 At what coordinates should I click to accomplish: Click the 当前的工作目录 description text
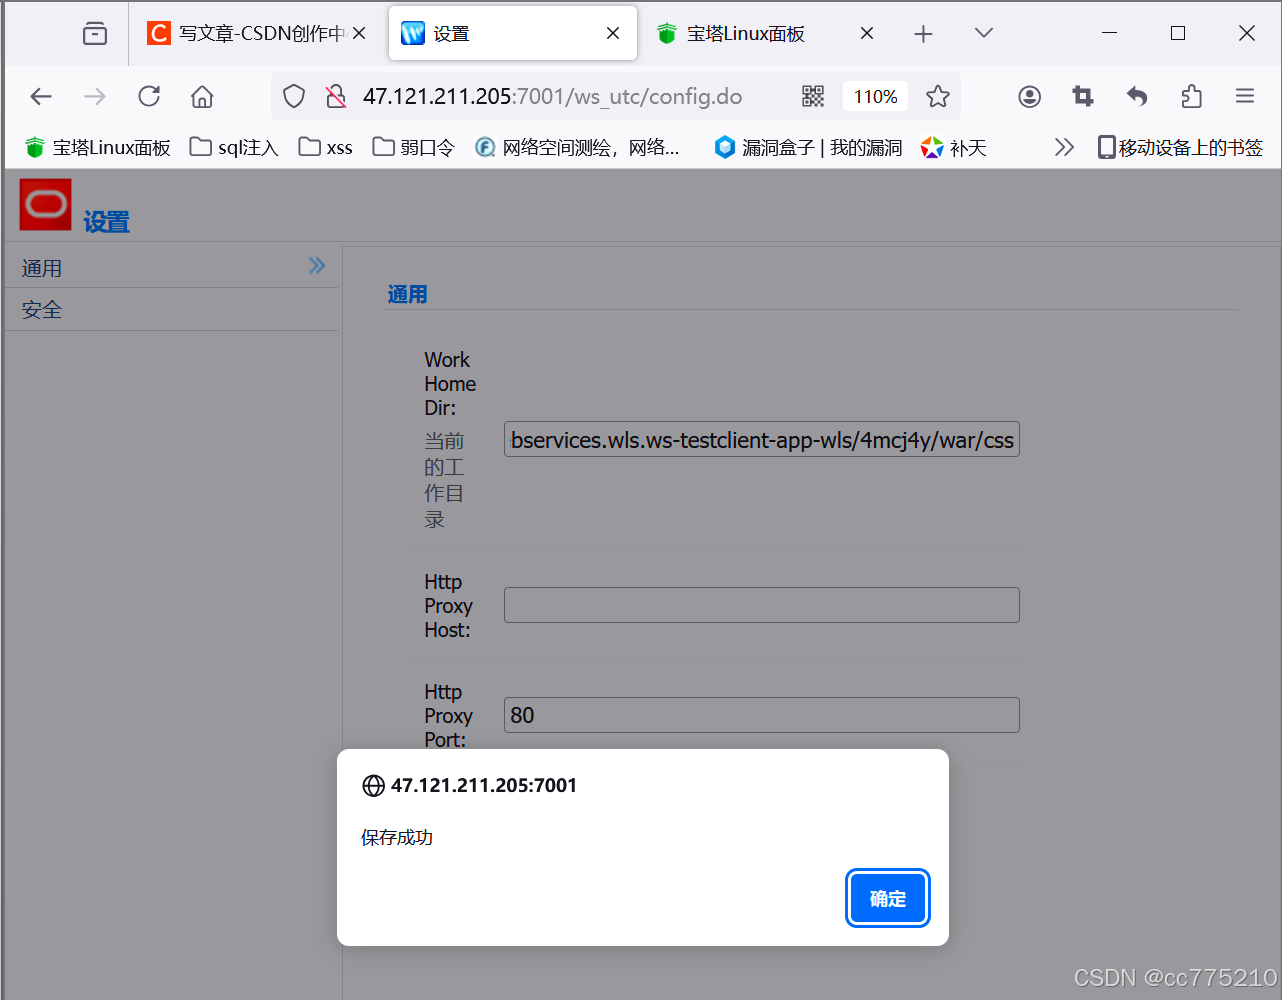coord(444,480)
